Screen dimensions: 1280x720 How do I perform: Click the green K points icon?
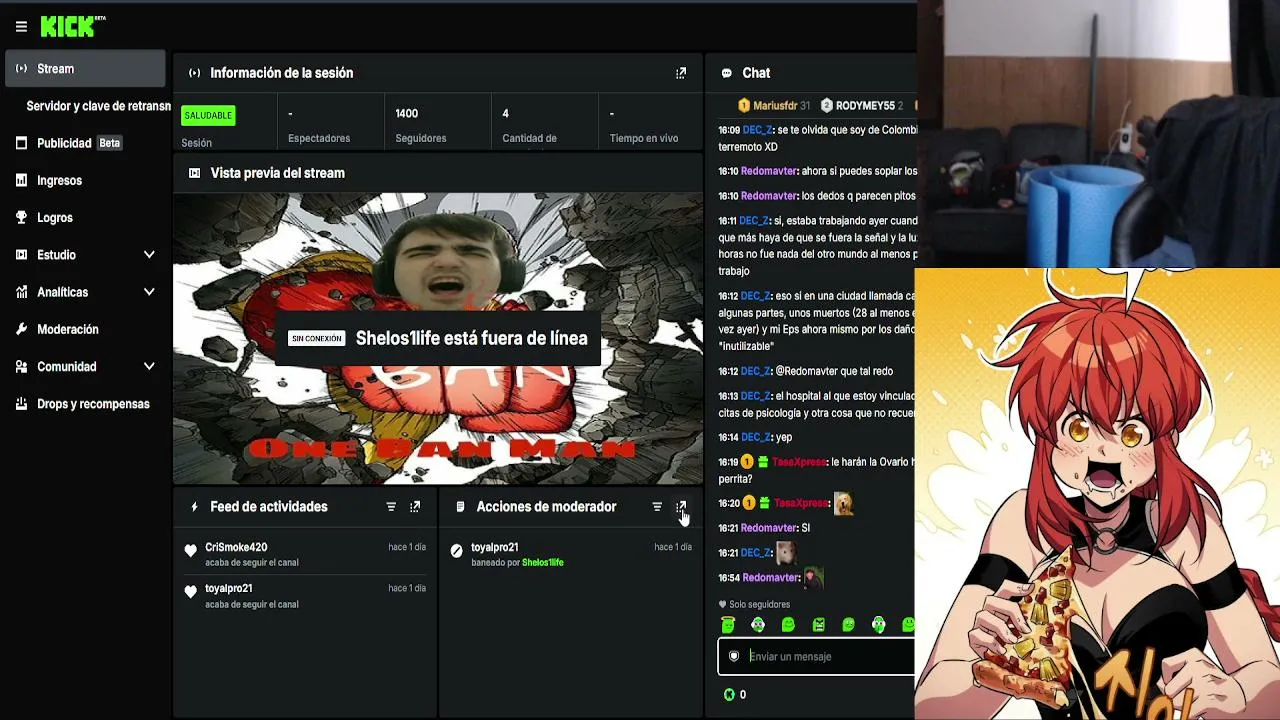tap(729, 694)
